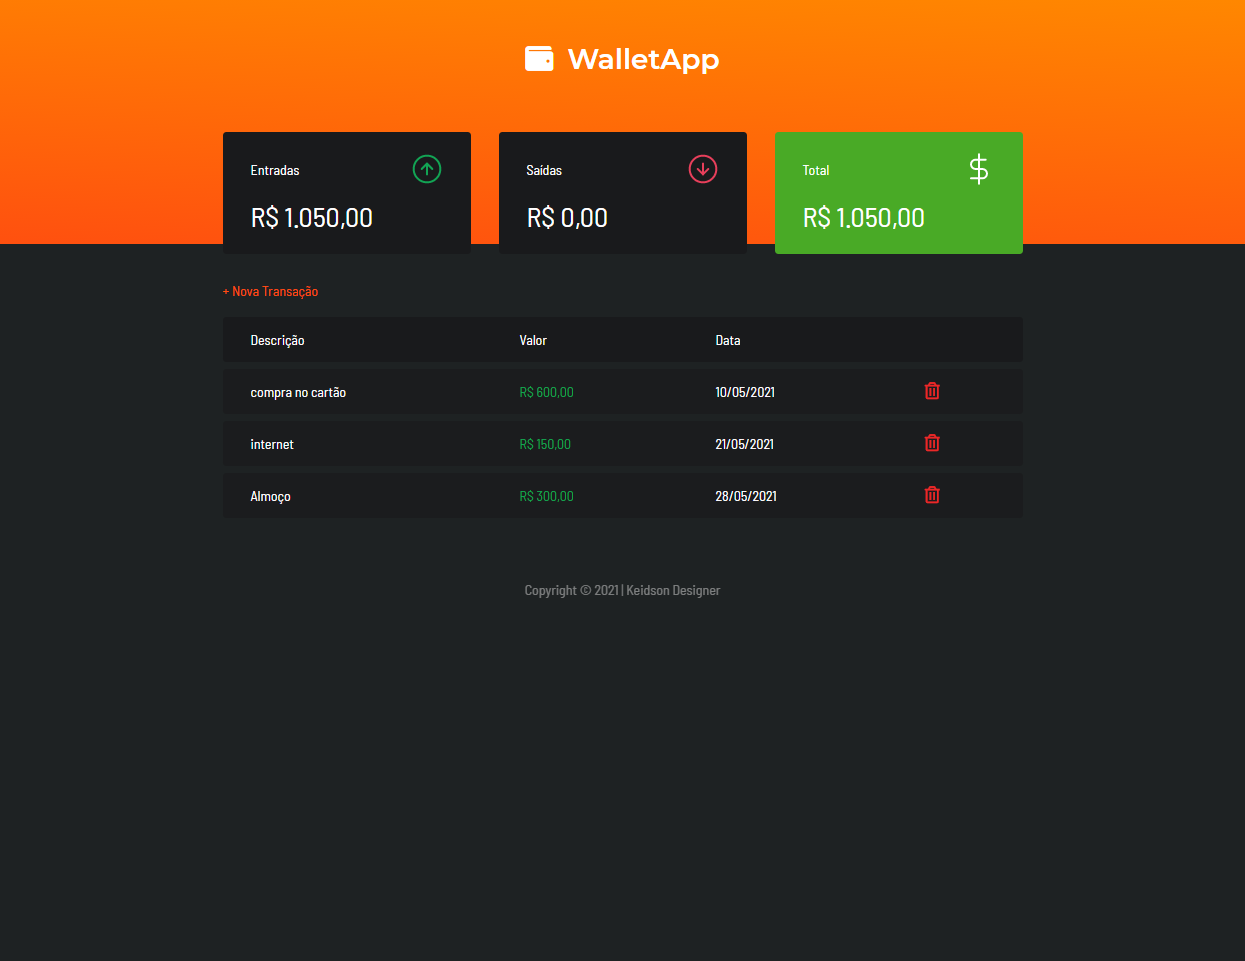Select the 'internet' description cell
The width and height of the screenshot is (1245, 961).
click(x=272, y=444)
